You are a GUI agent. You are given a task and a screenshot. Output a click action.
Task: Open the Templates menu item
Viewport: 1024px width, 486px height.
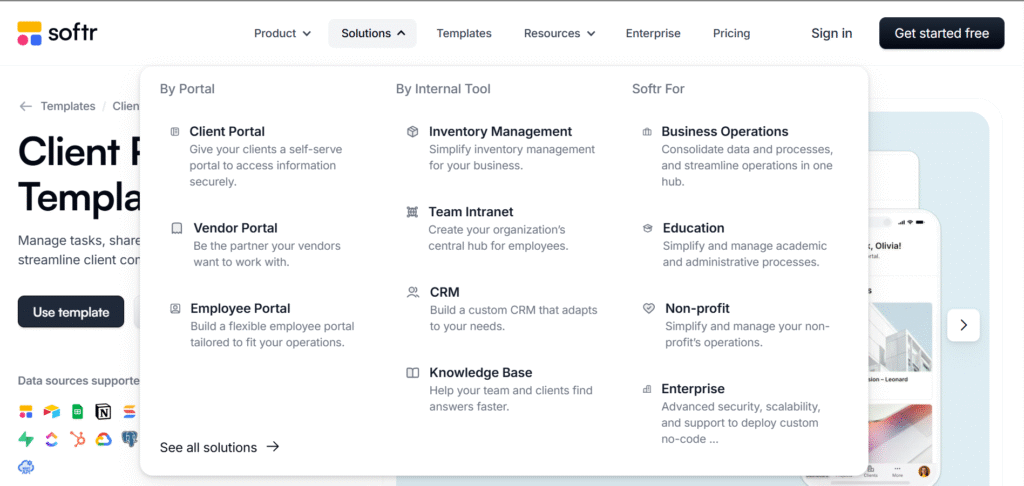(464, 33)
